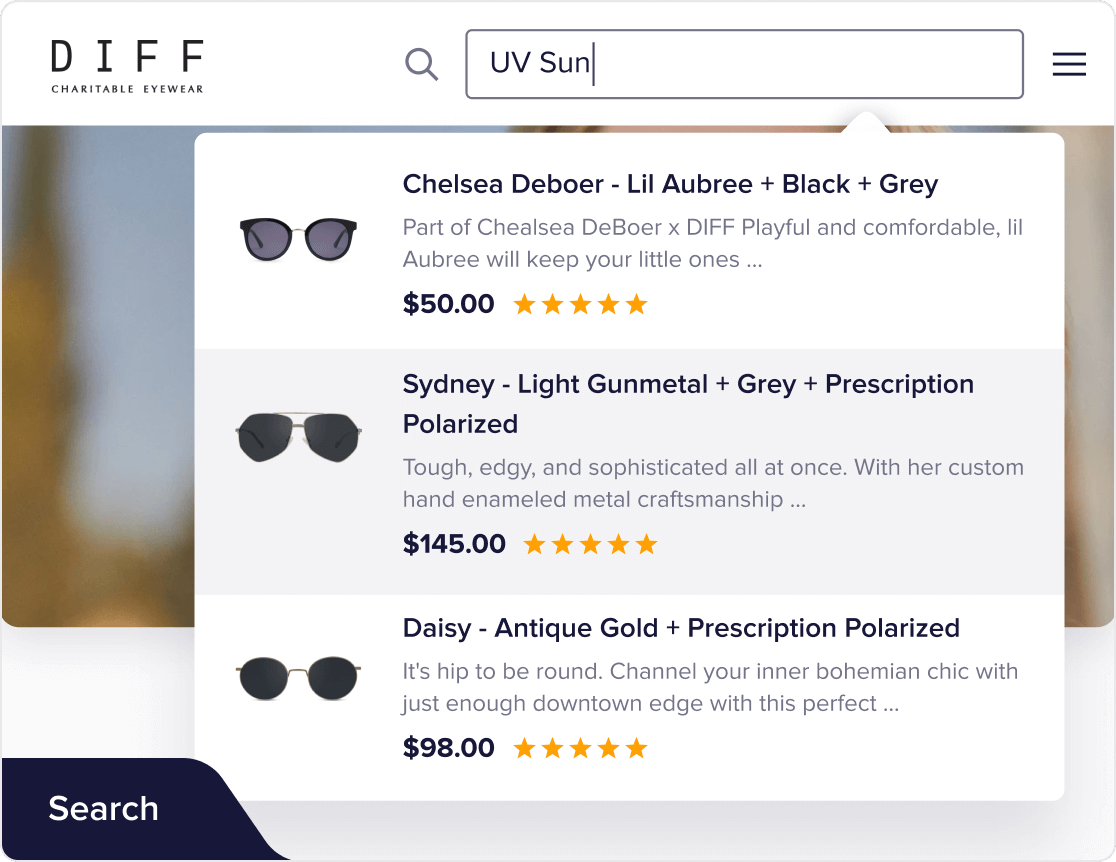Select the "Daisy - Antique Gold + Prescription Polarized" title
The image size is (1116, 862).
(681, 628)
